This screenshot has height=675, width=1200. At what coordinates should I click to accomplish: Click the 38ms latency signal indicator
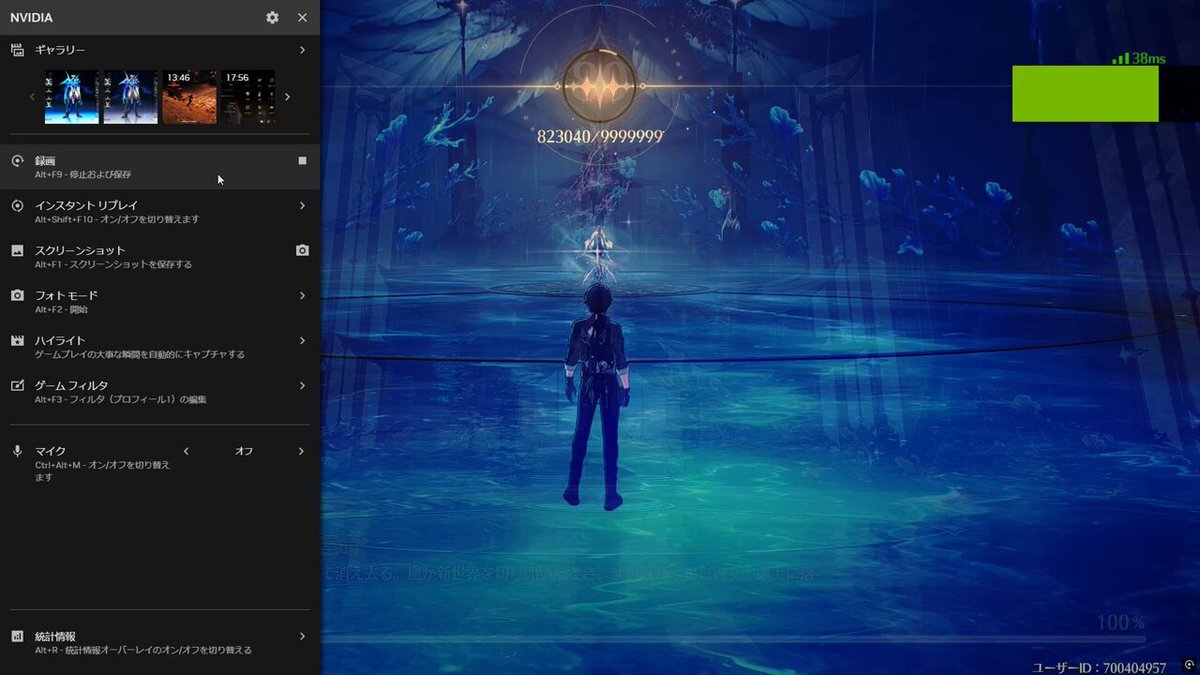(x=1139, y=59)
